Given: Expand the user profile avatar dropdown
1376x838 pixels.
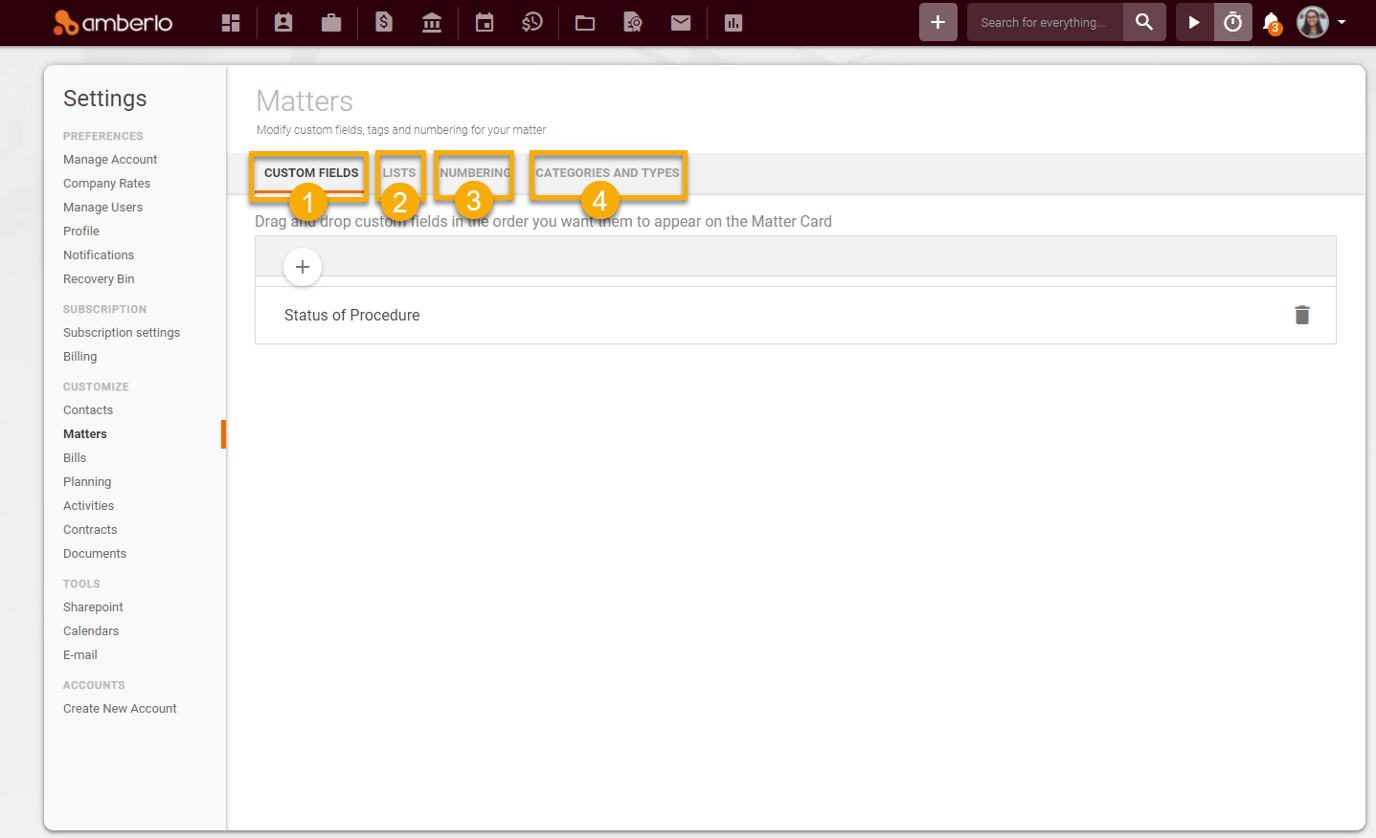Looking at the screenshot, I should pyautogui.click(x=1321, y=22).
